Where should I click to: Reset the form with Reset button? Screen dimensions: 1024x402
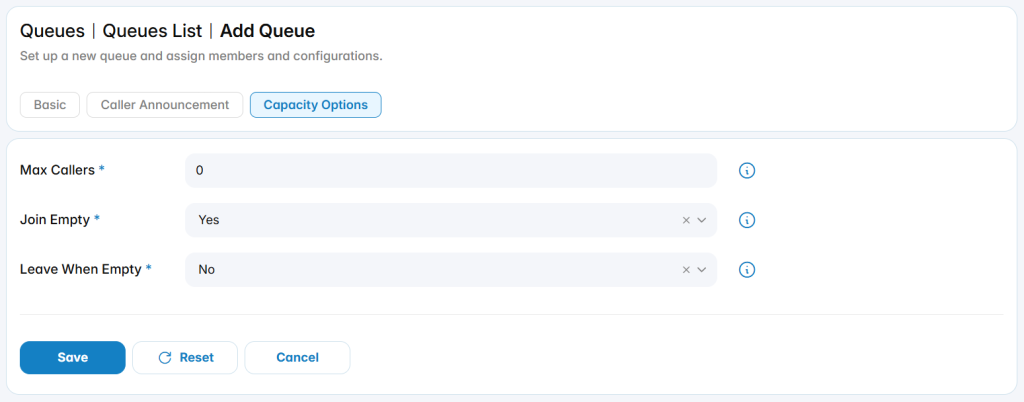185,358
